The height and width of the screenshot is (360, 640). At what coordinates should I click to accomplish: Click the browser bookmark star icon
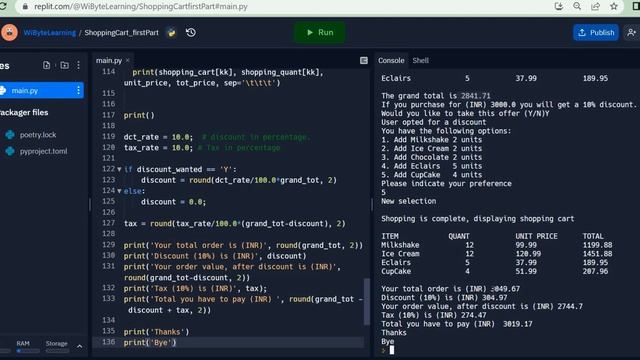613,6
